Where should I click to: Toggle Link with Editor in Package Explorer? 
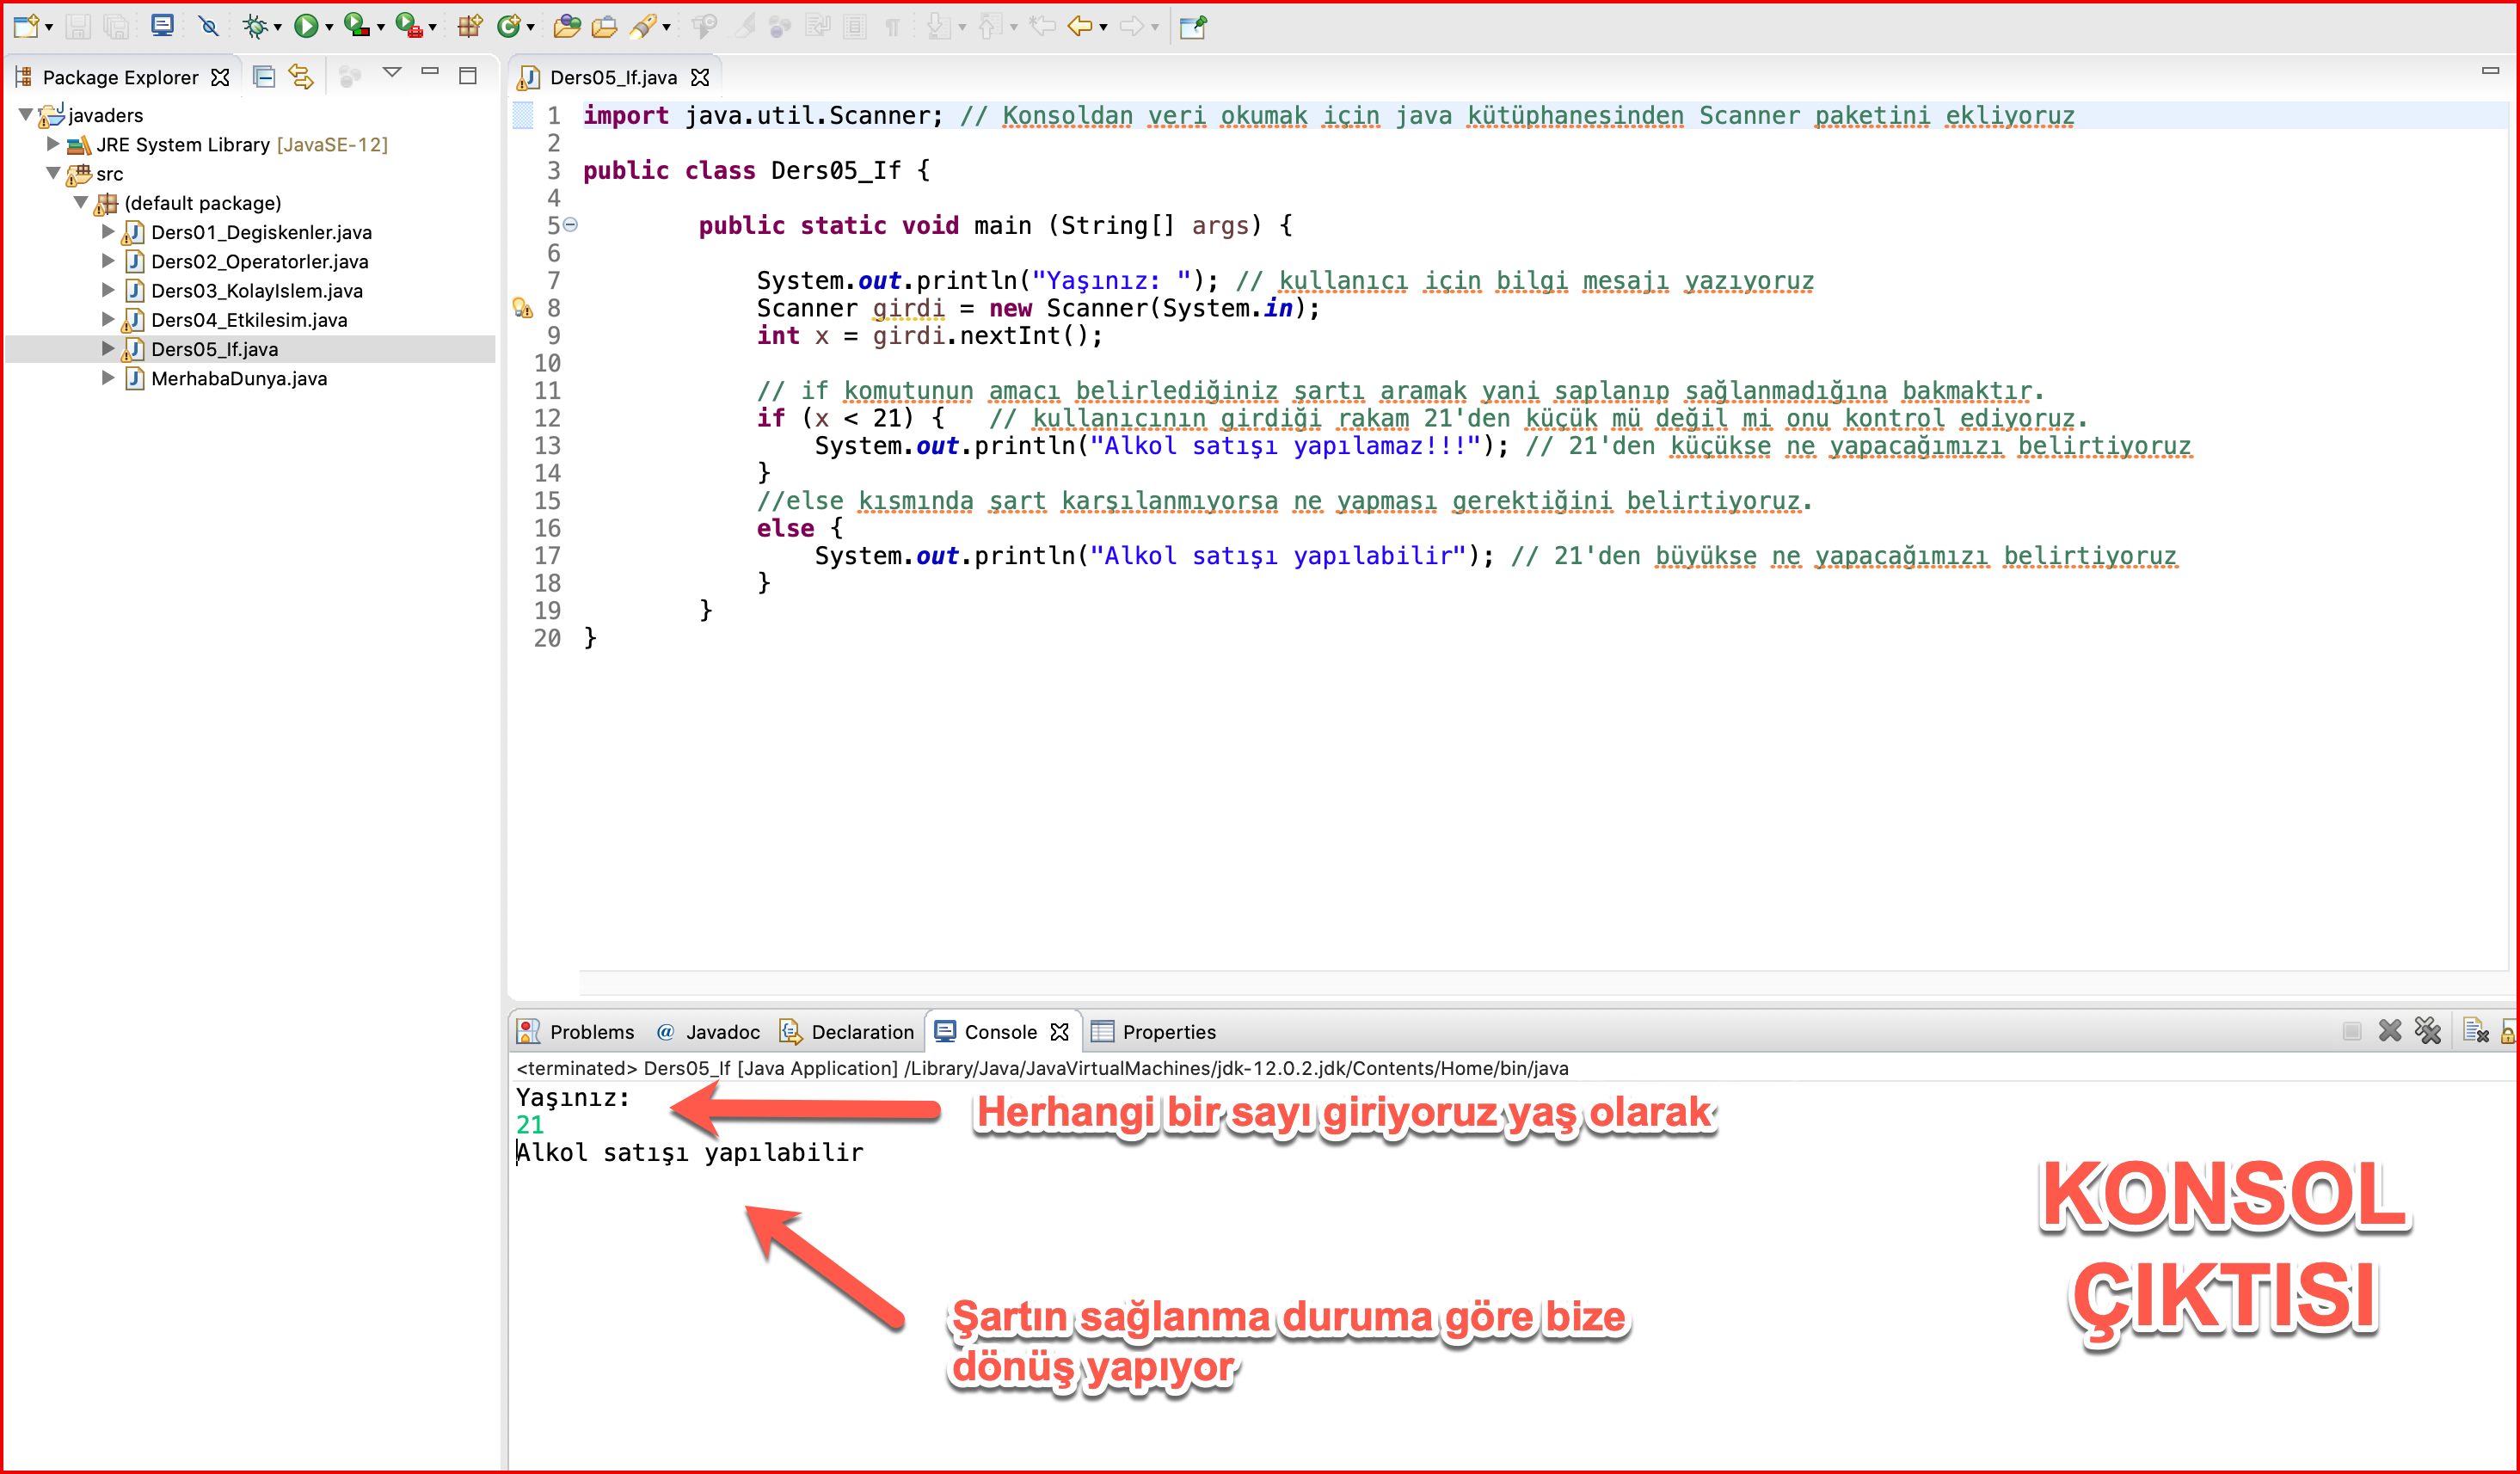301,77
